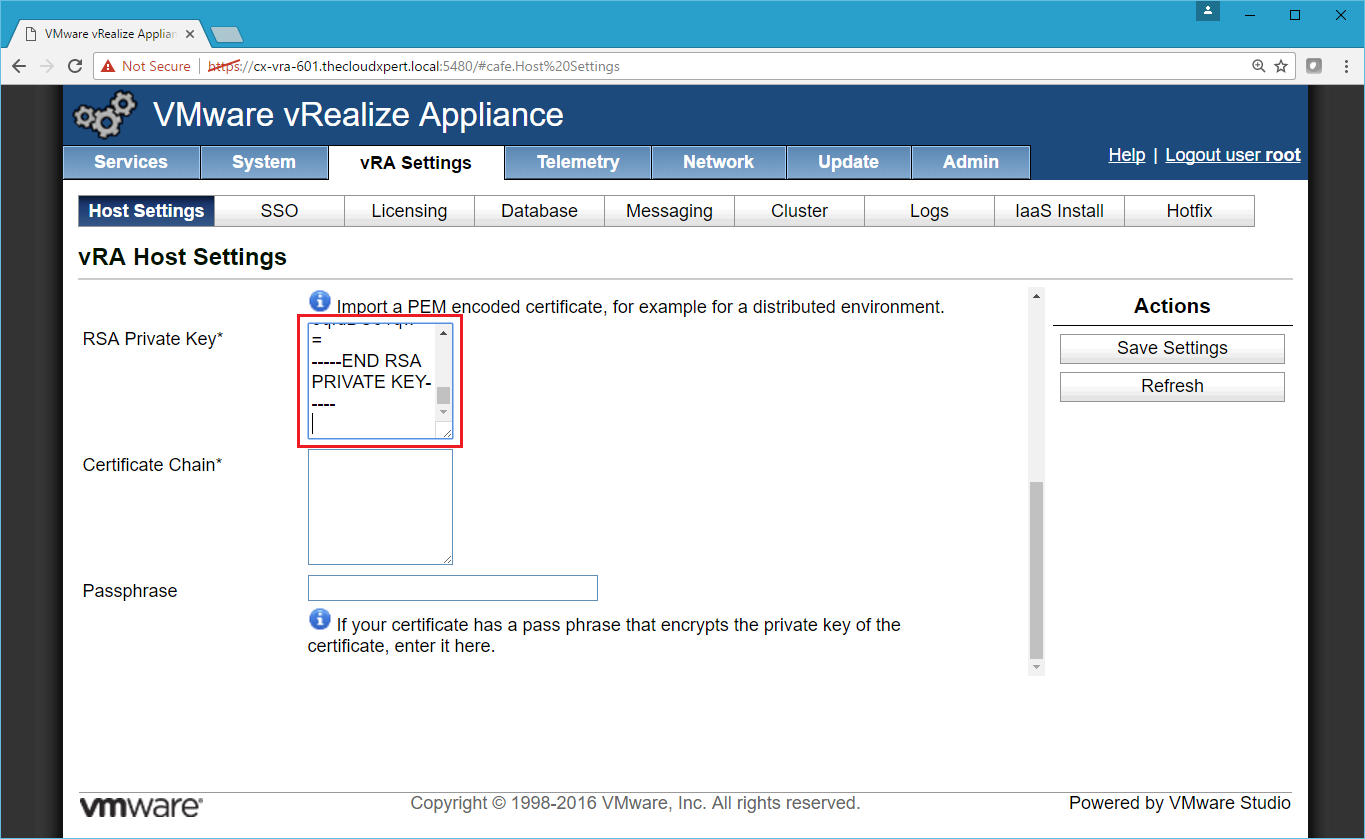Viewport: 1365px width, 839px height.
Task: Open the Telemetry tab
Action: (x=577, y=162)
